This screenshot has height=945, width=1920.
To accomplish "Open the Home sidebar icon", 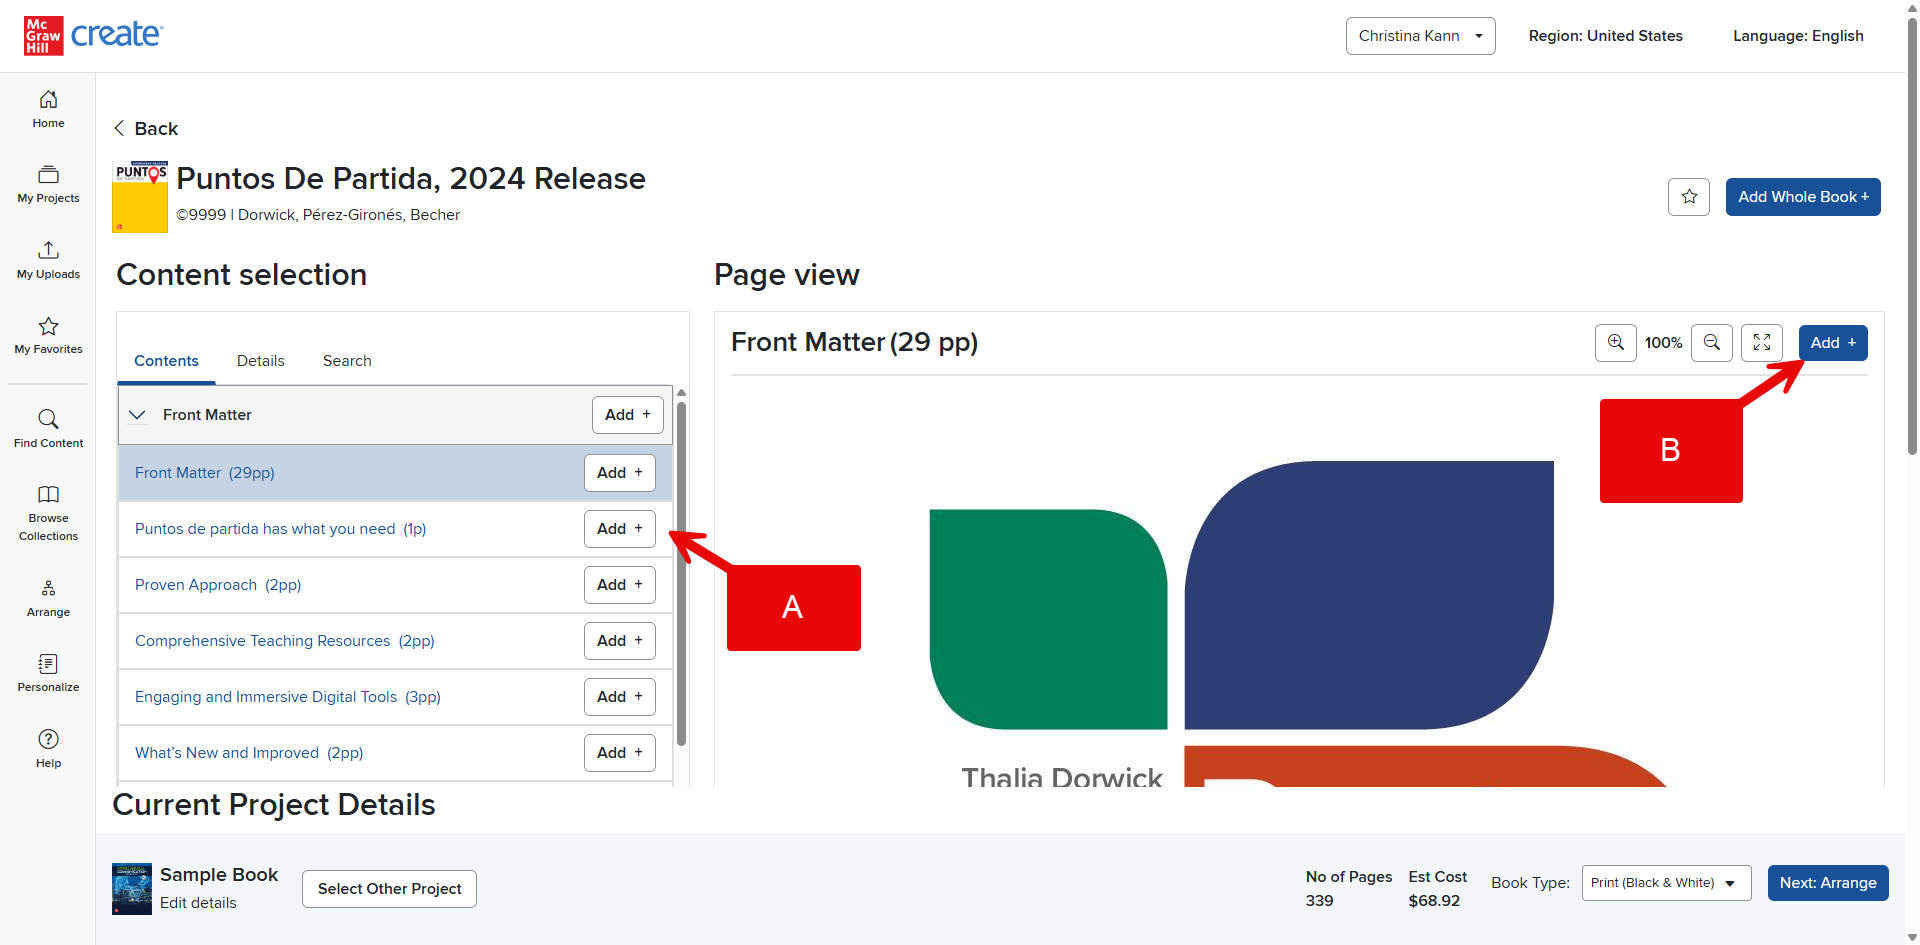I will tap(48, 110).
